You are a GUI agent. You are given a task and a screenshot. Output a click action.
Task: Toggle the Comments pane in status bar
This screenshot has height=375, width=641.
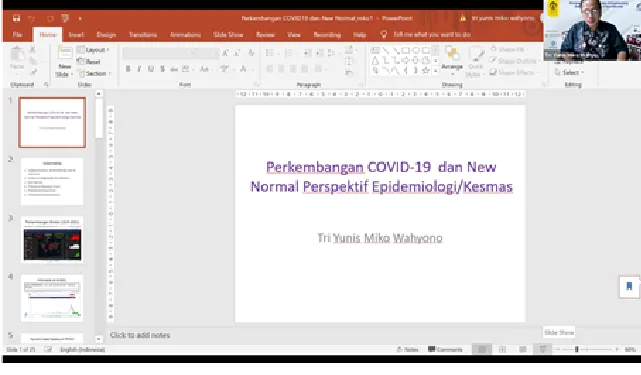445,349
